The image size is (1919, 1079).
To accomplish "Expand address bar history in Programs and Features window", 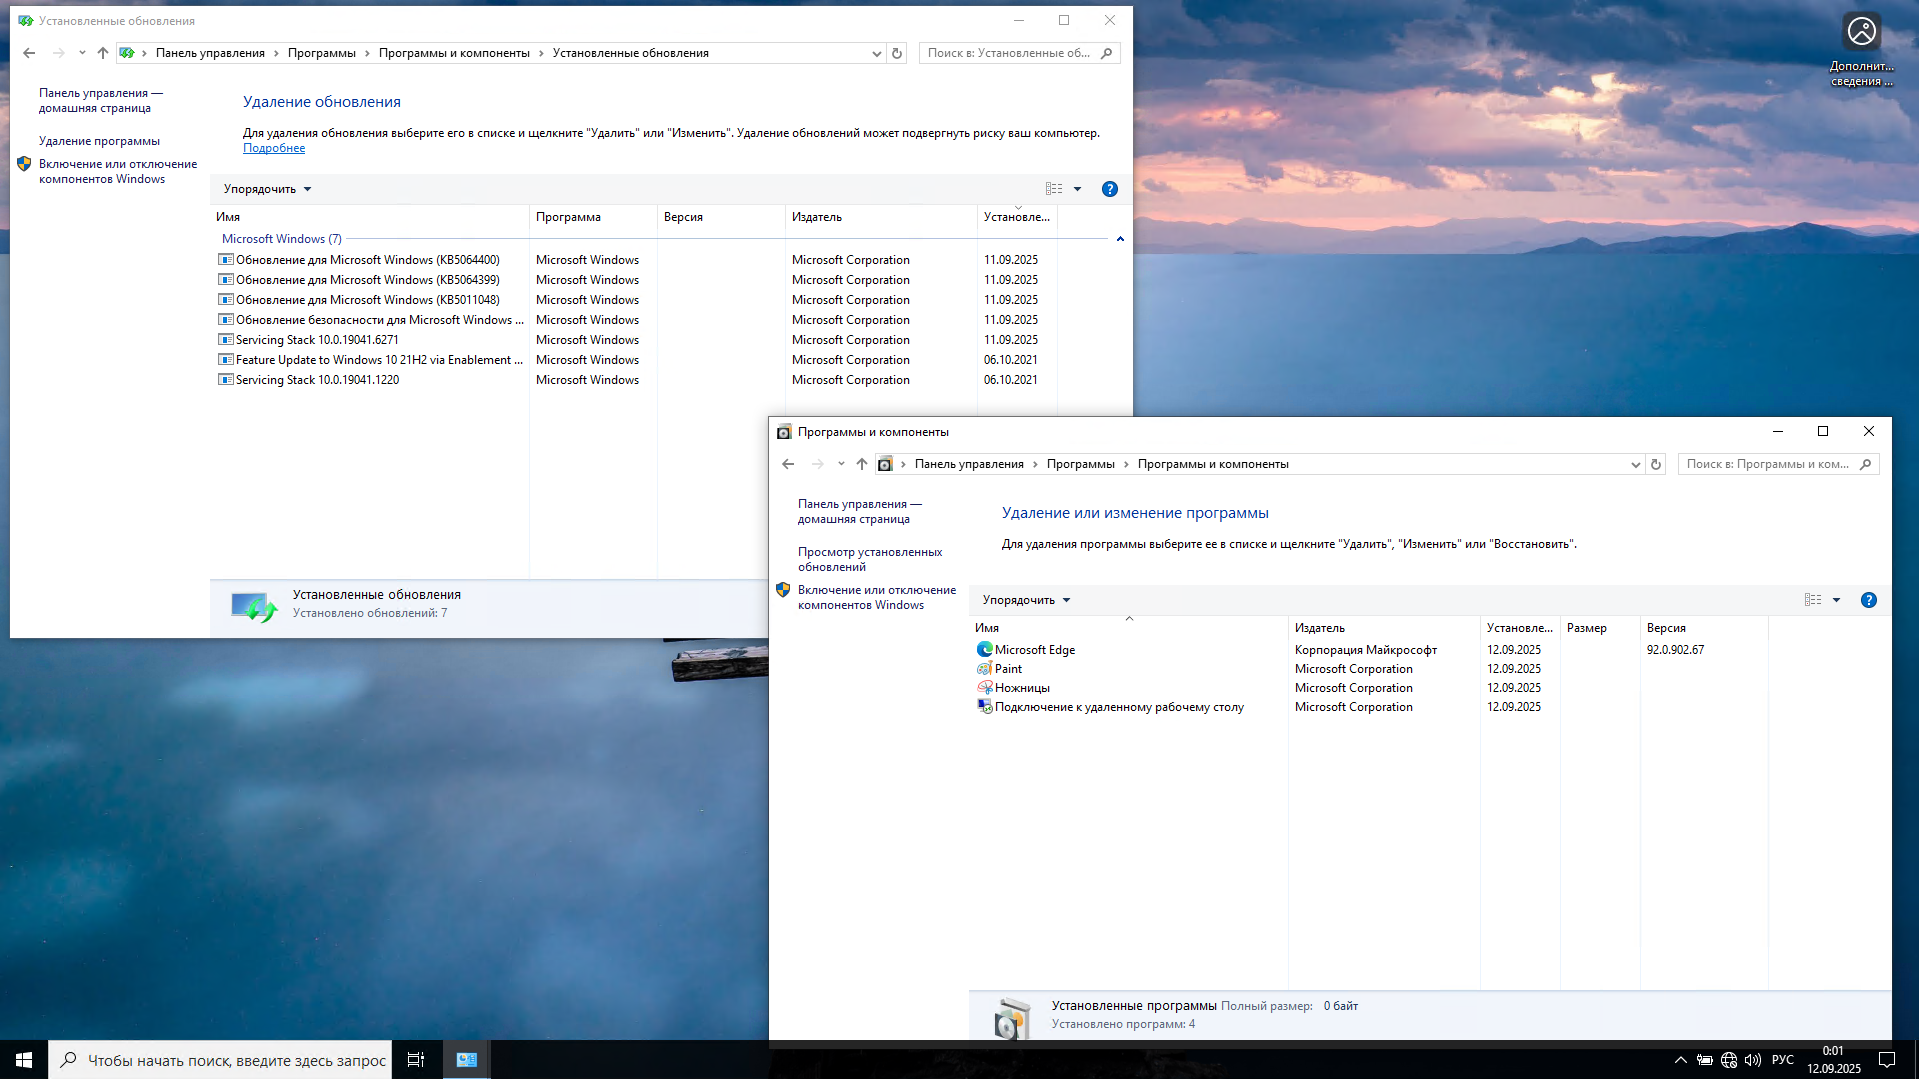I will point(1636,464).
